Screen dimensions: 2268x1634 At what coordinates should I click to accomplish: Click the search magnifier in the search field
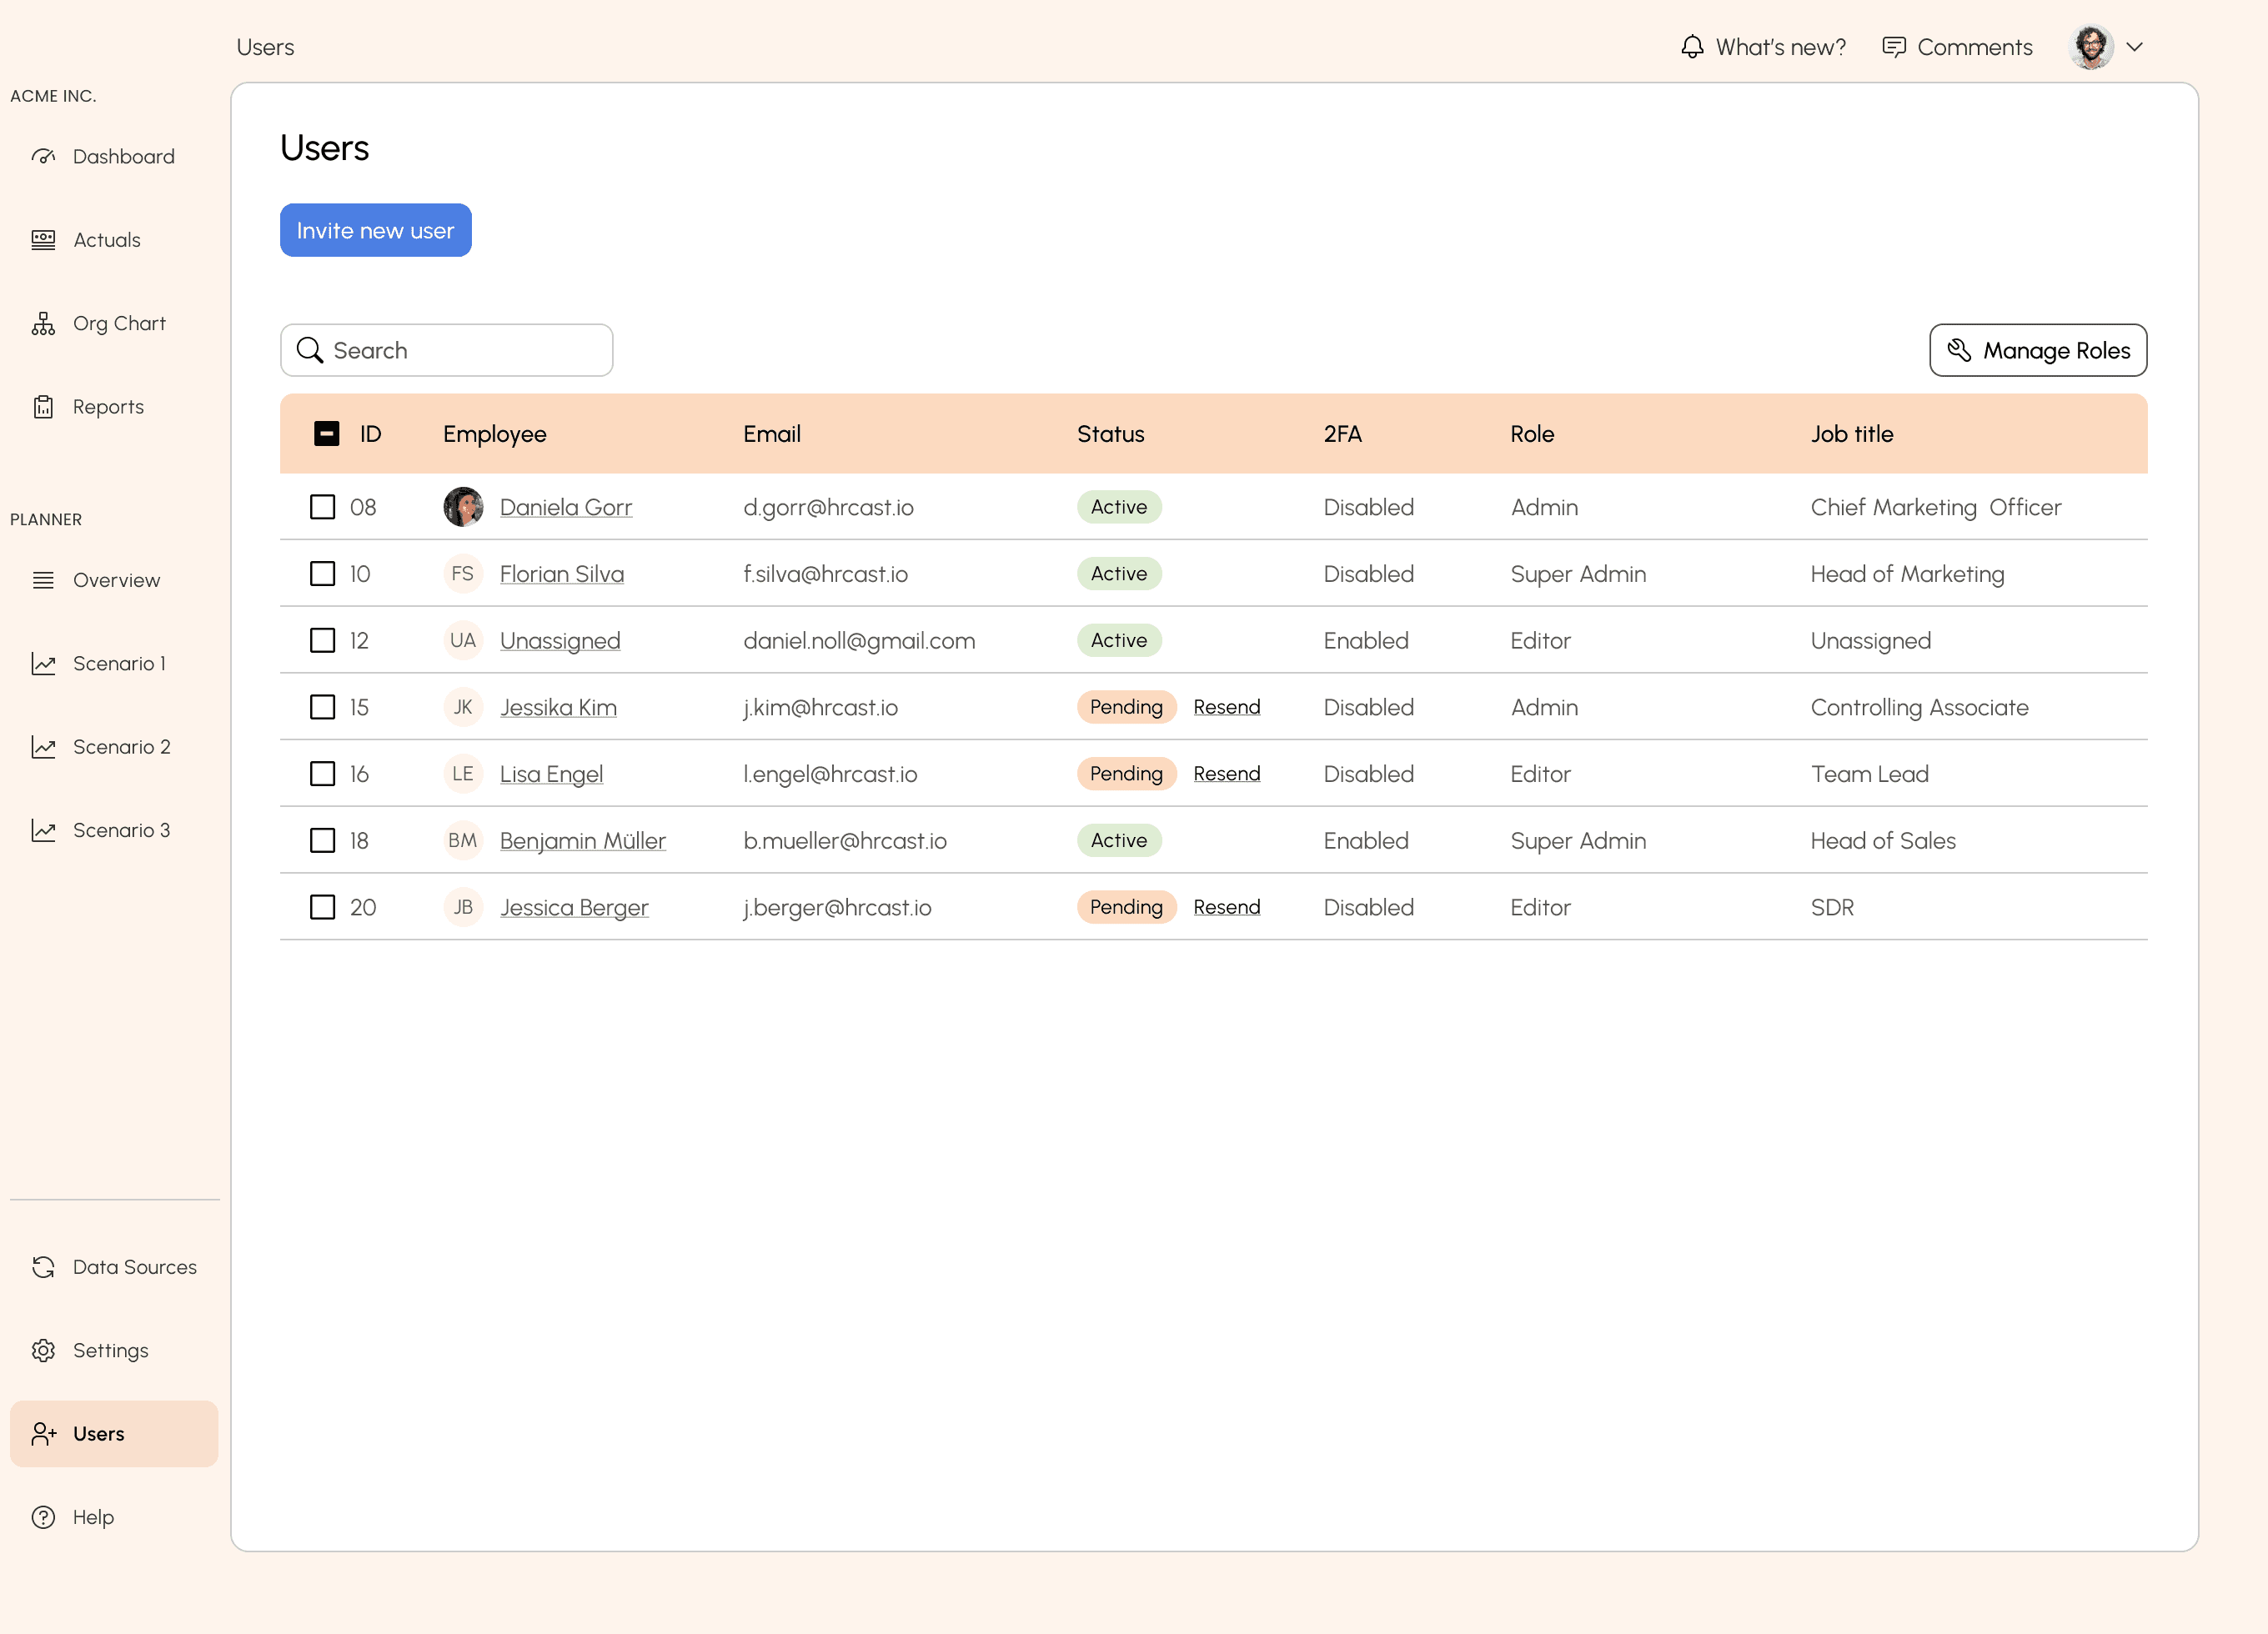310,350
